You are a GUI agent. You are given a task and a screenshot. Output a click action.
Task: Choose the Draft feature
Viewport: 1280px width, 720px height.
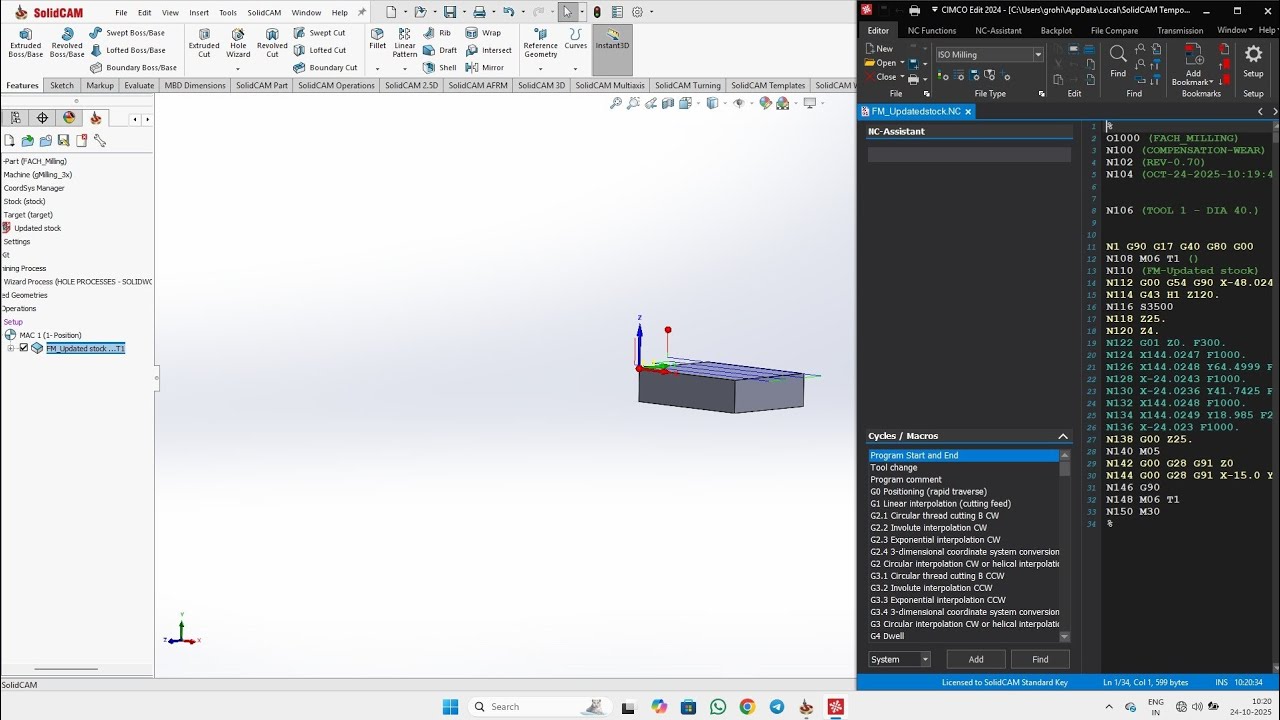[440, 50]
